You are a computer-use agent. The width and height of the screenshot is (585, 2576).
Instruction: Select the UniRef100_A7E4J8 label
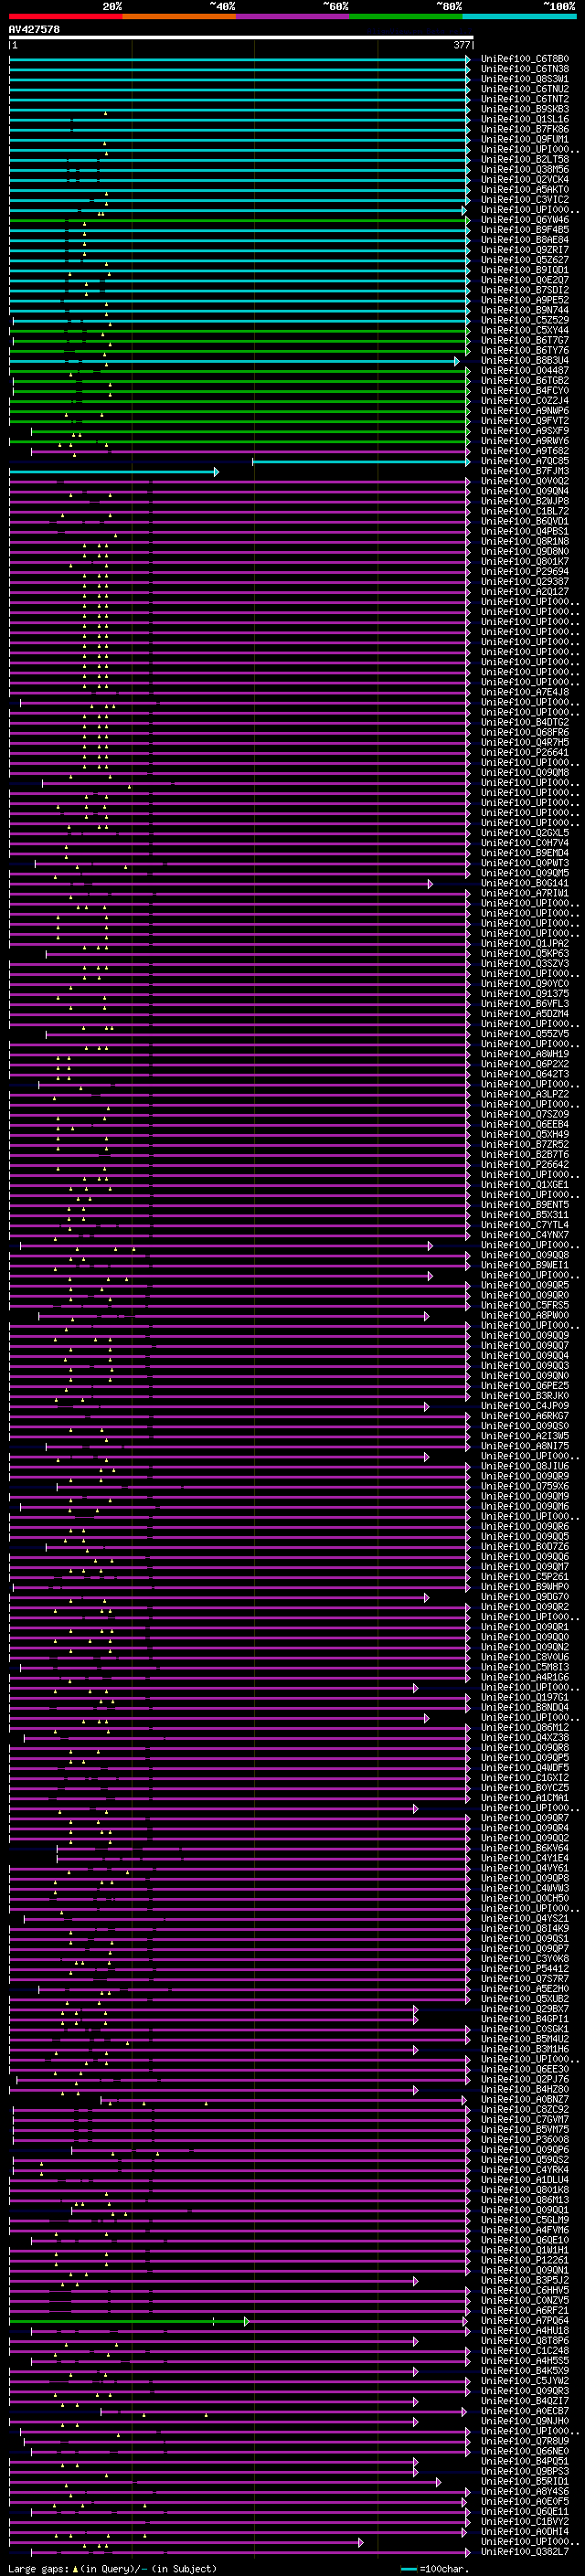(525, 692)
